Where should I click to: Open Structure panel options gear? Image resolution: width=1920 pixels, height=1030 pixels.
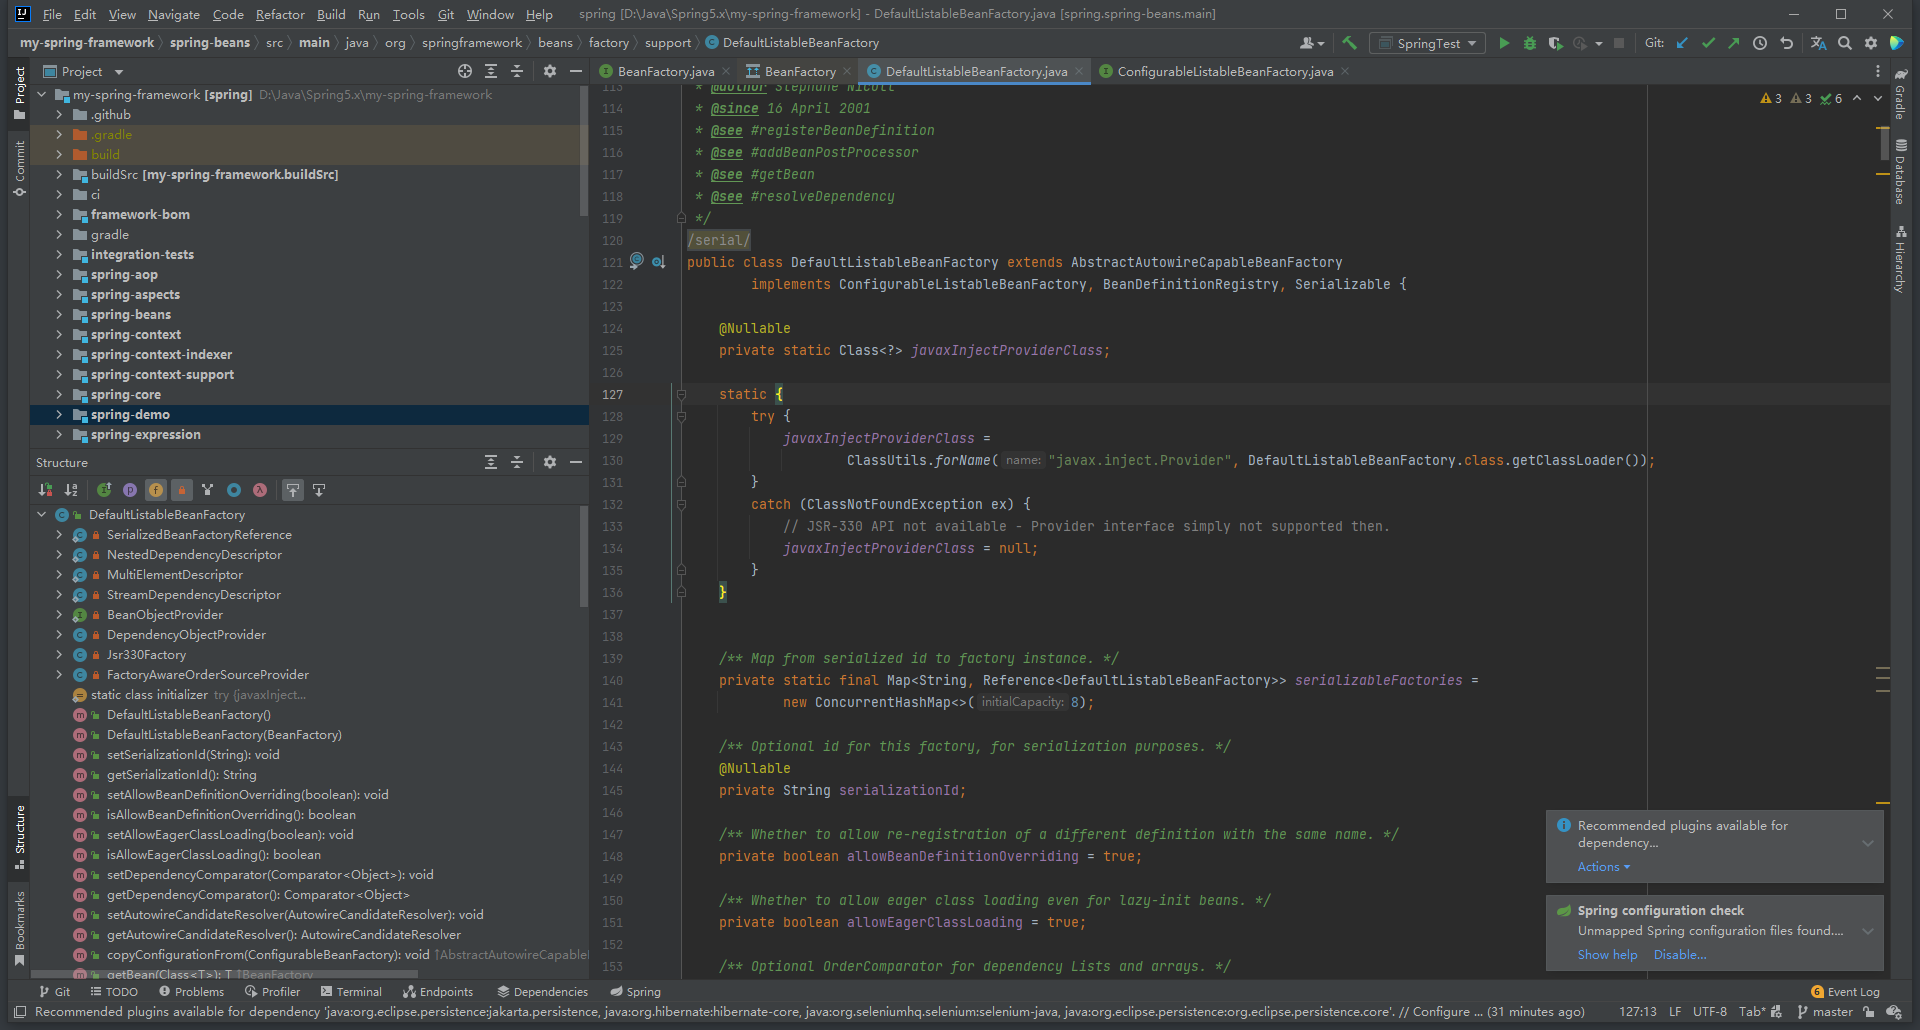pos(549,462)
